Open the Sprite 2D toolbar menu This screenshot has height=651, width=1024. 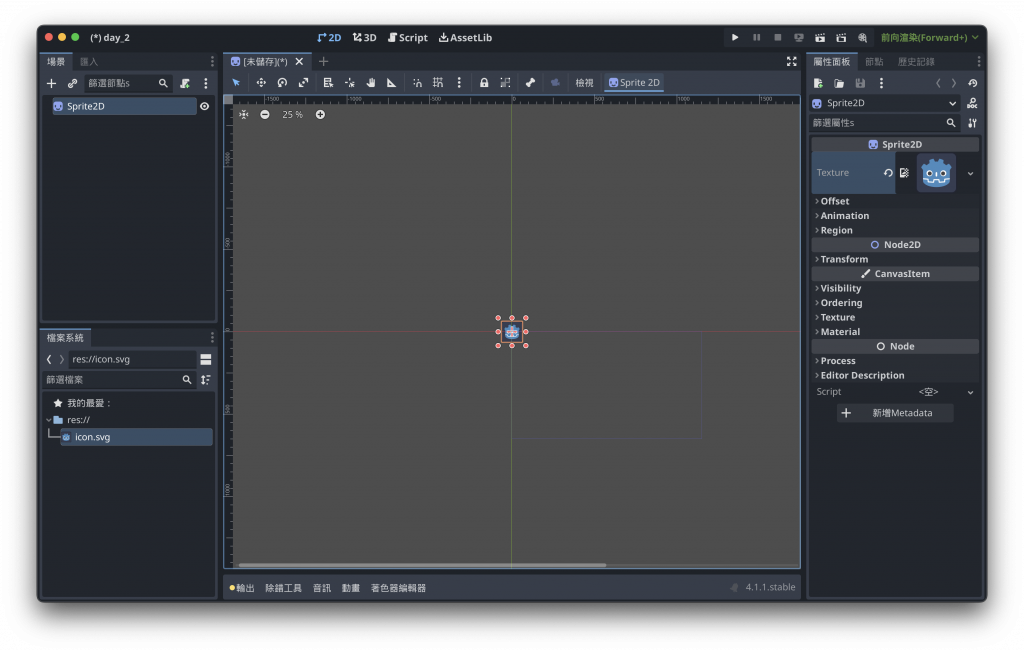[x=634, y=82]
